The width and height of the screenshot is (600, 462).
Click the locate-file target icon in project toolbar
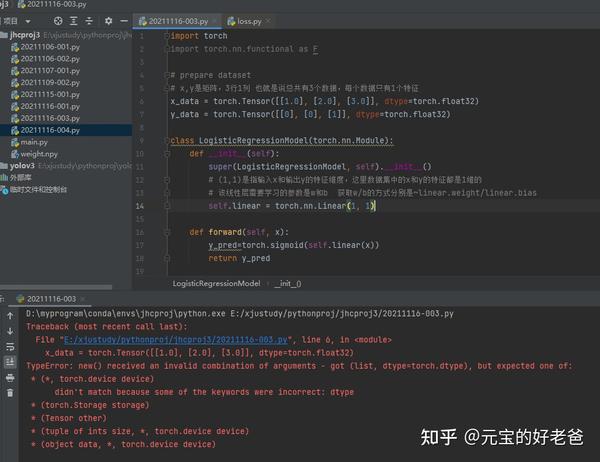(58, 21)
